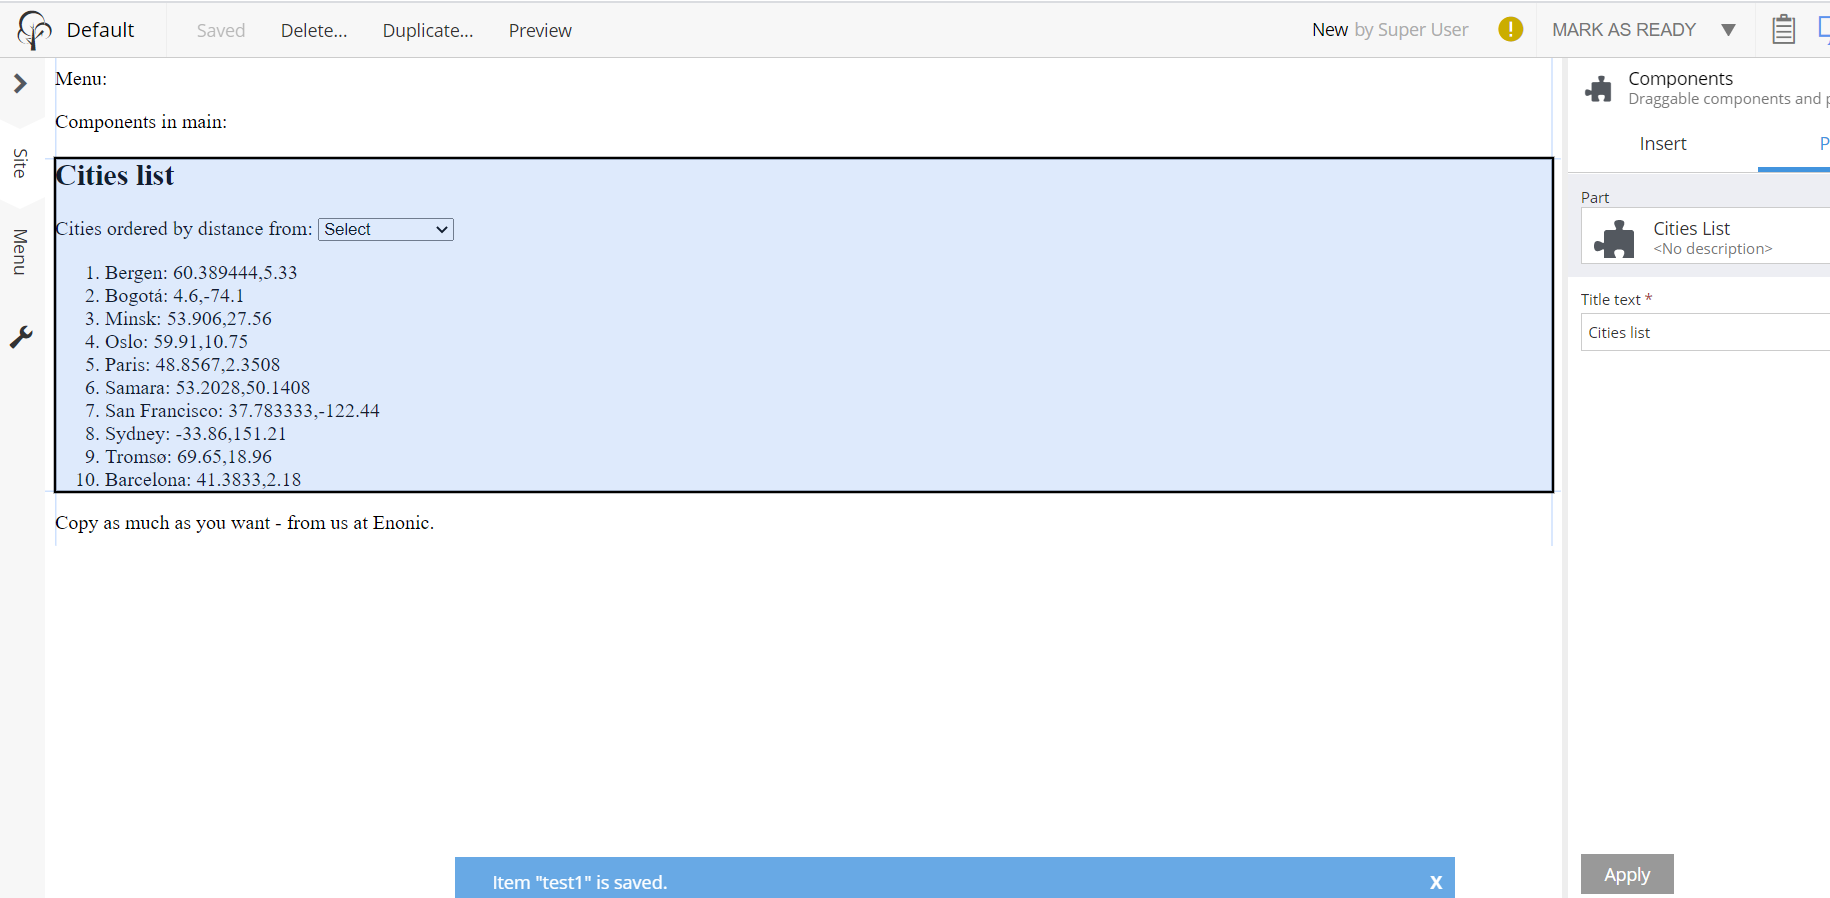Open the cities distance Select dropdown
1830x898 pixels.
point(386,229)
